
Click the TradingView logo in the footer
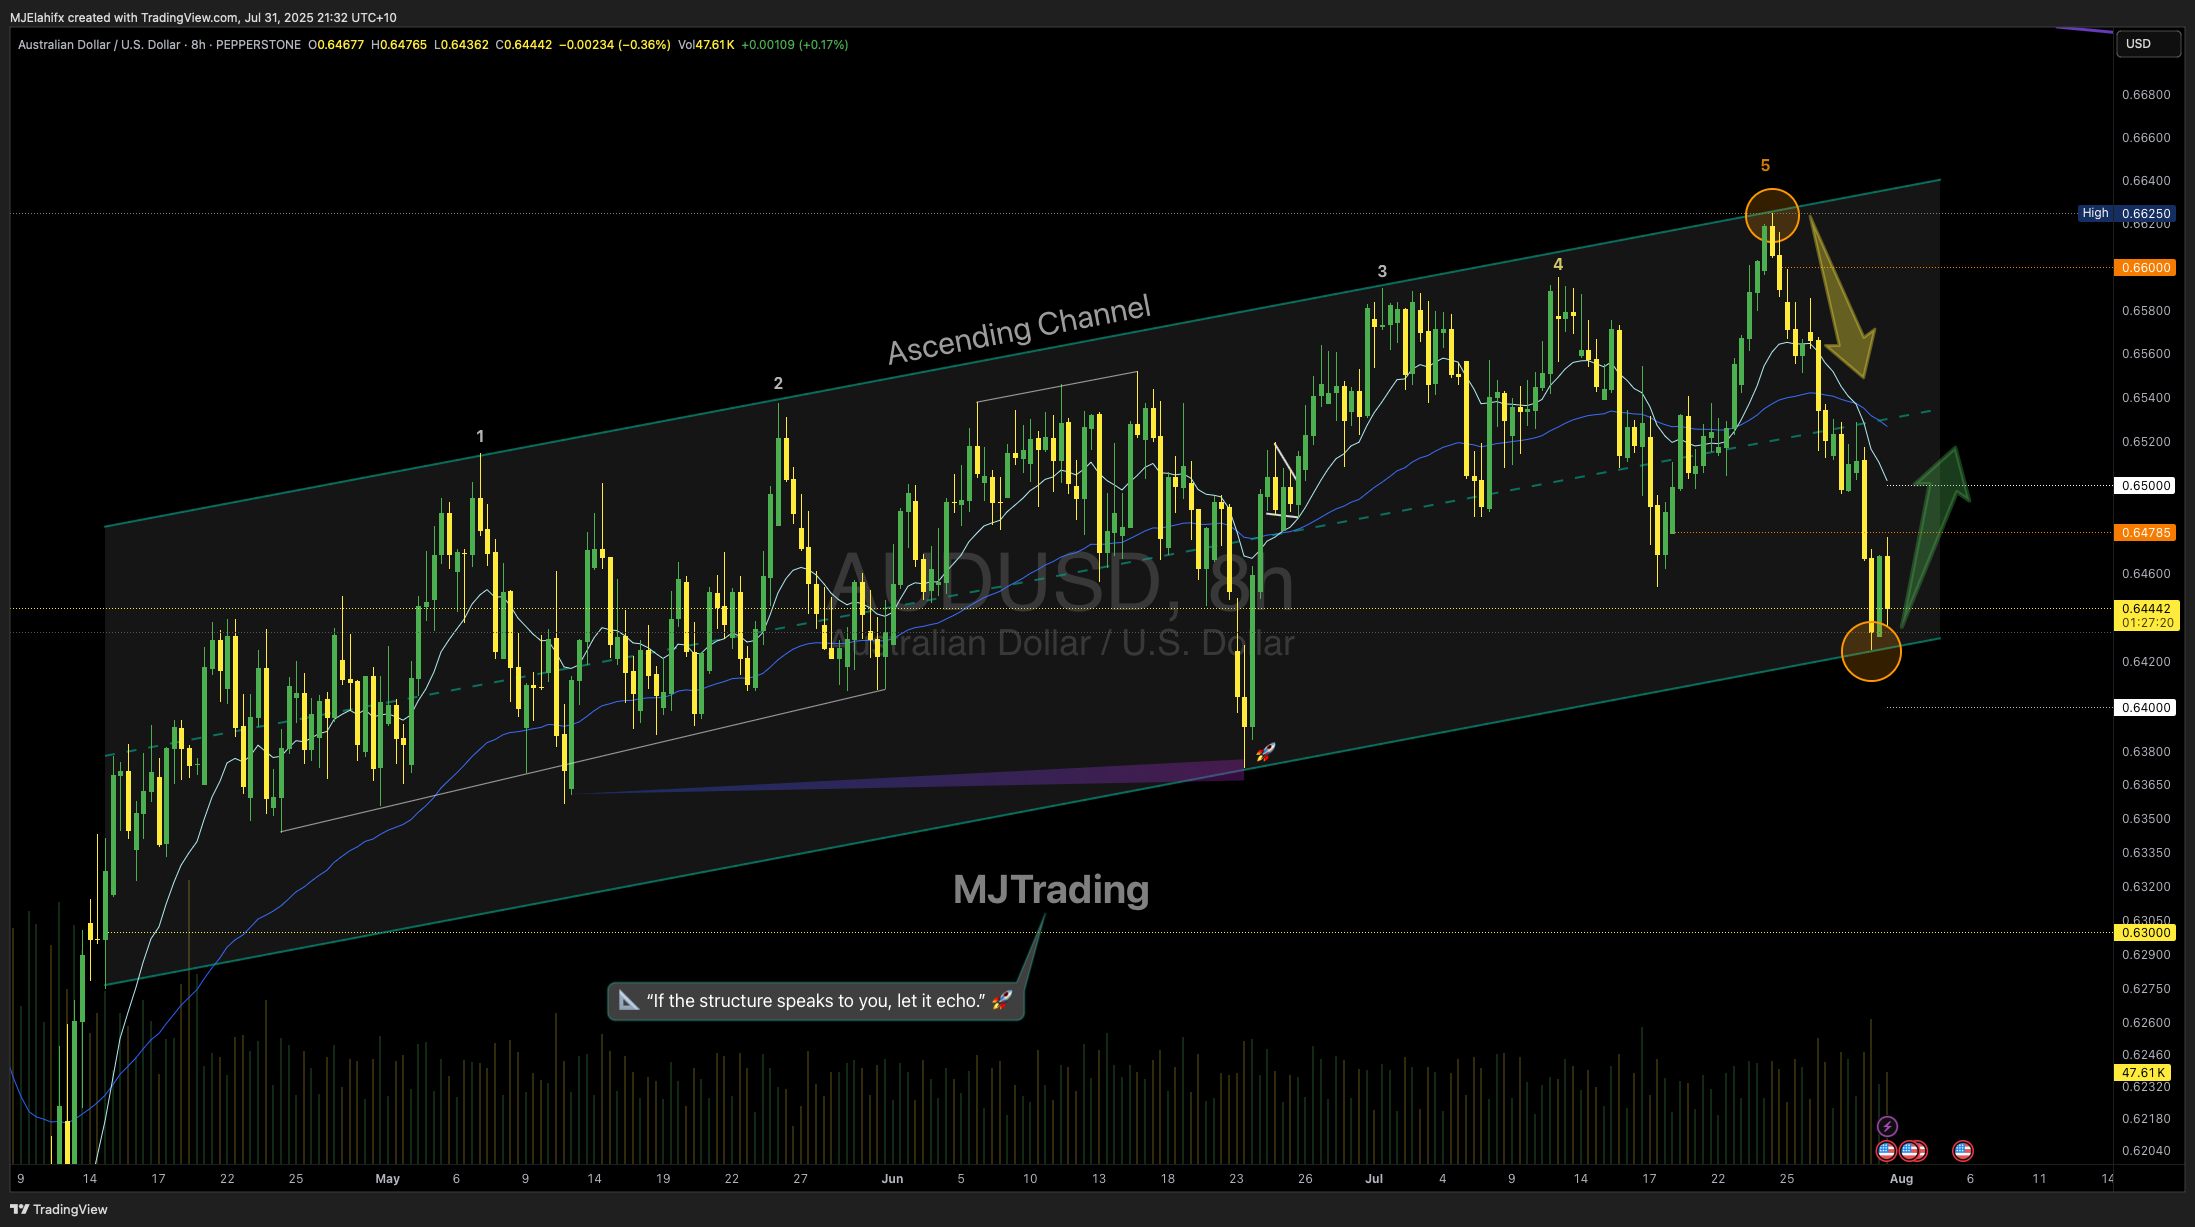(59, 1209)
